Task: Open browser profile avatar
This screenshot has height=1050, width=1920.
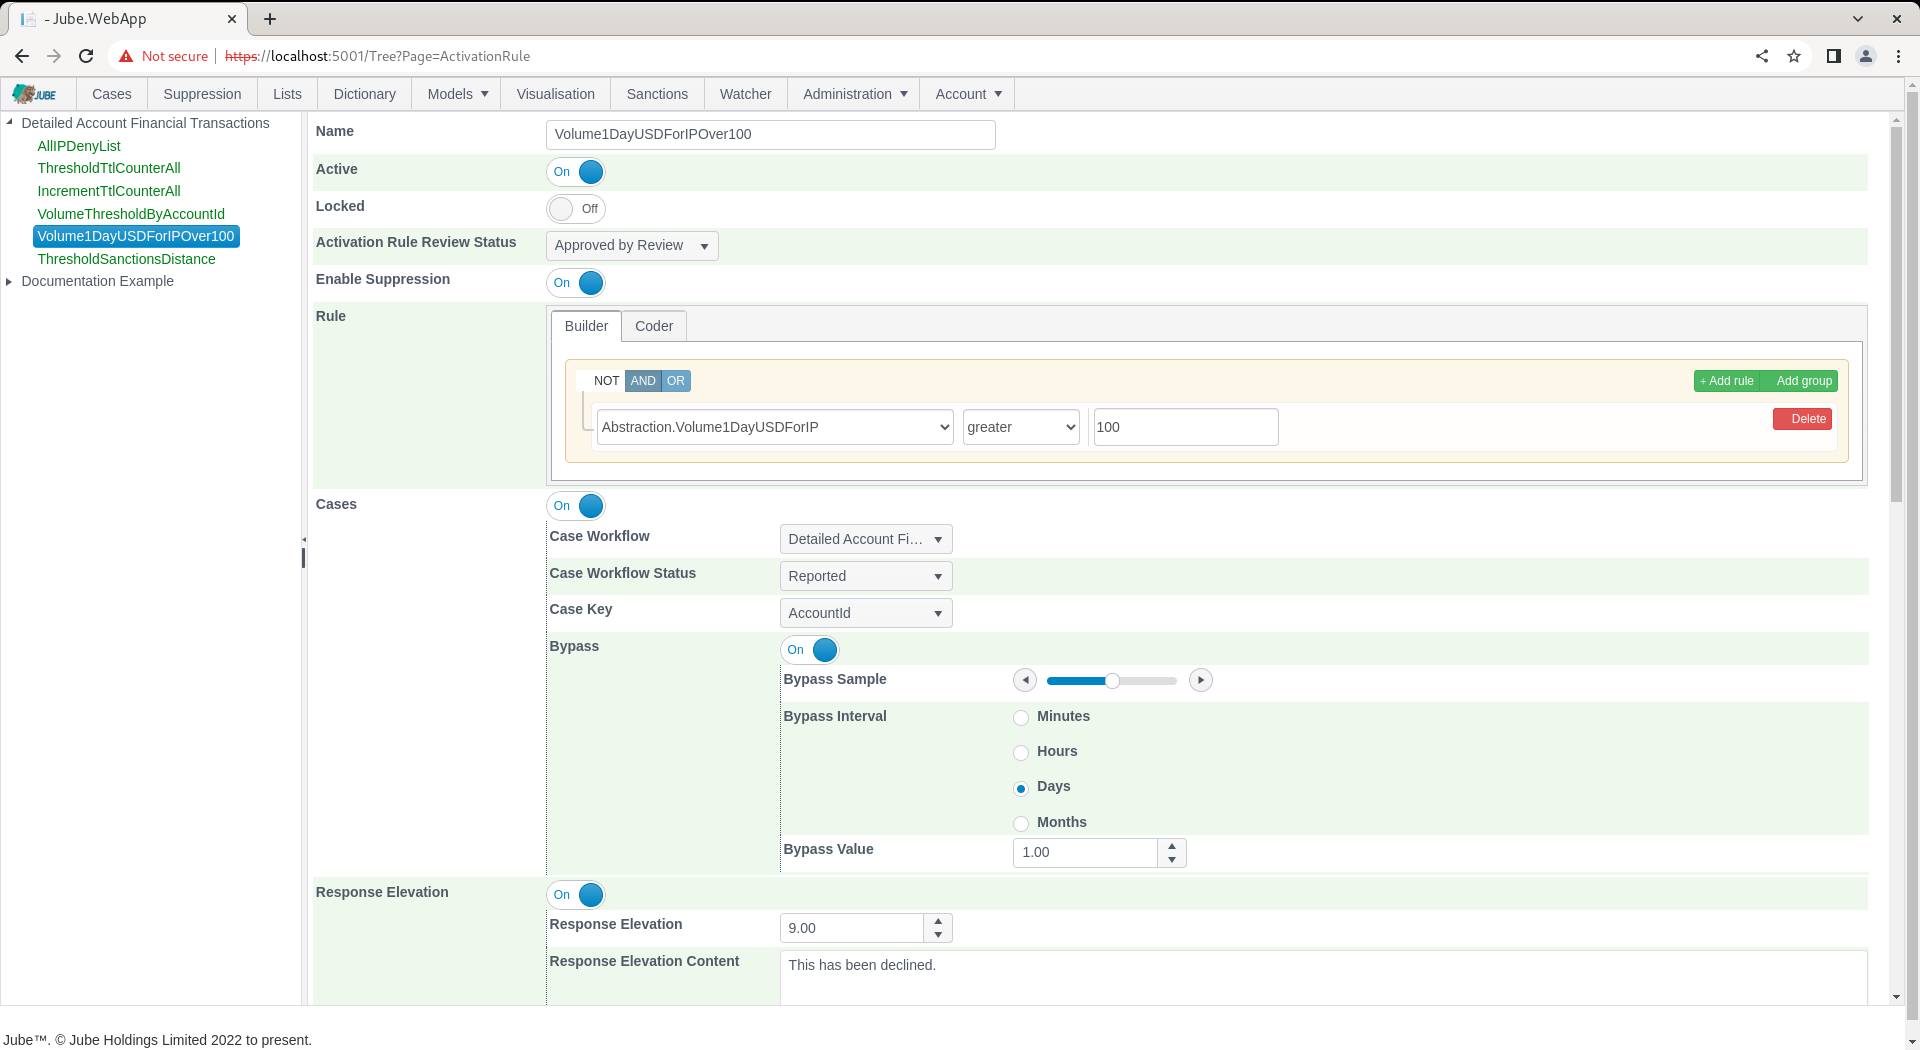Action: pos(1866,56)
